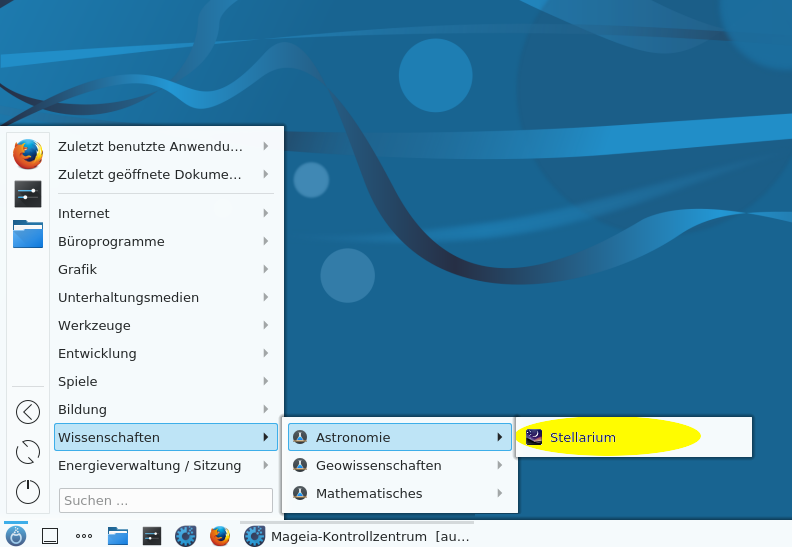Viewport: 792px width, 547px height.
Task: Open the Mathematisches submenu
Action: pyautogui.click(x=400, y=493)
